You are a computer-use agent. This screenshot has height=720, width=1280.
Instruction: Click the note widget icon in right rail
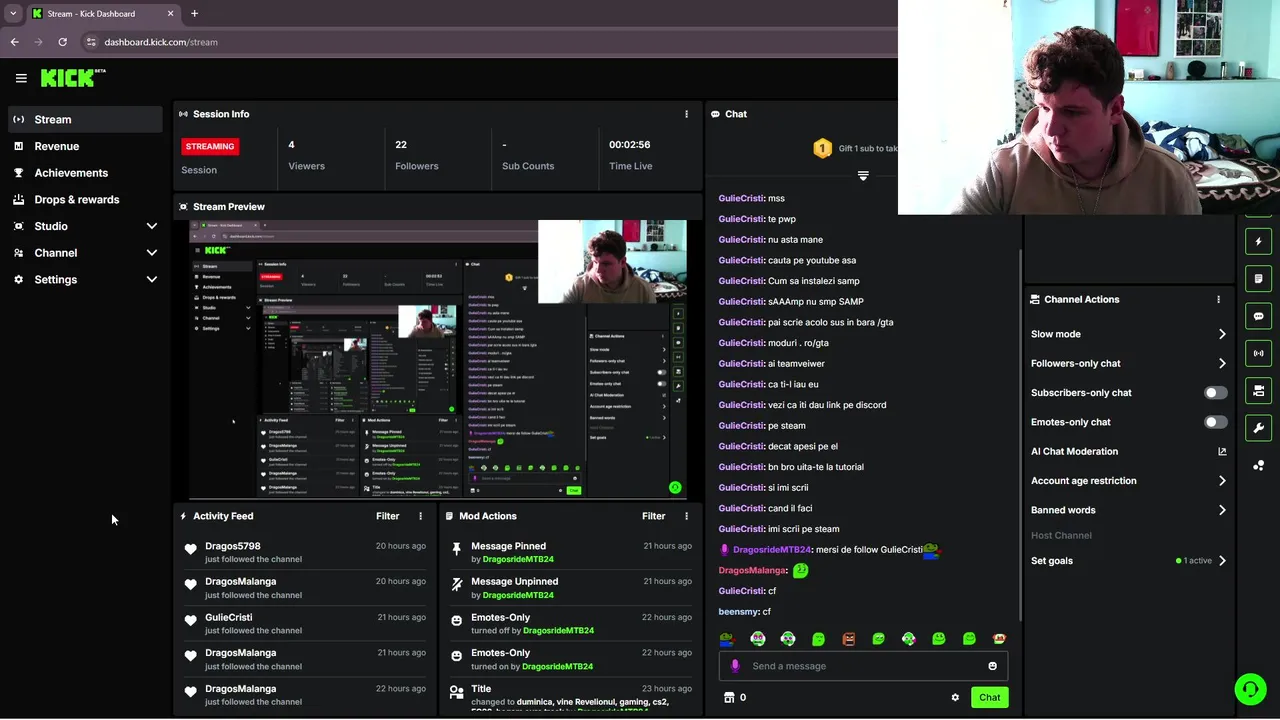[x=1258, y=279]
